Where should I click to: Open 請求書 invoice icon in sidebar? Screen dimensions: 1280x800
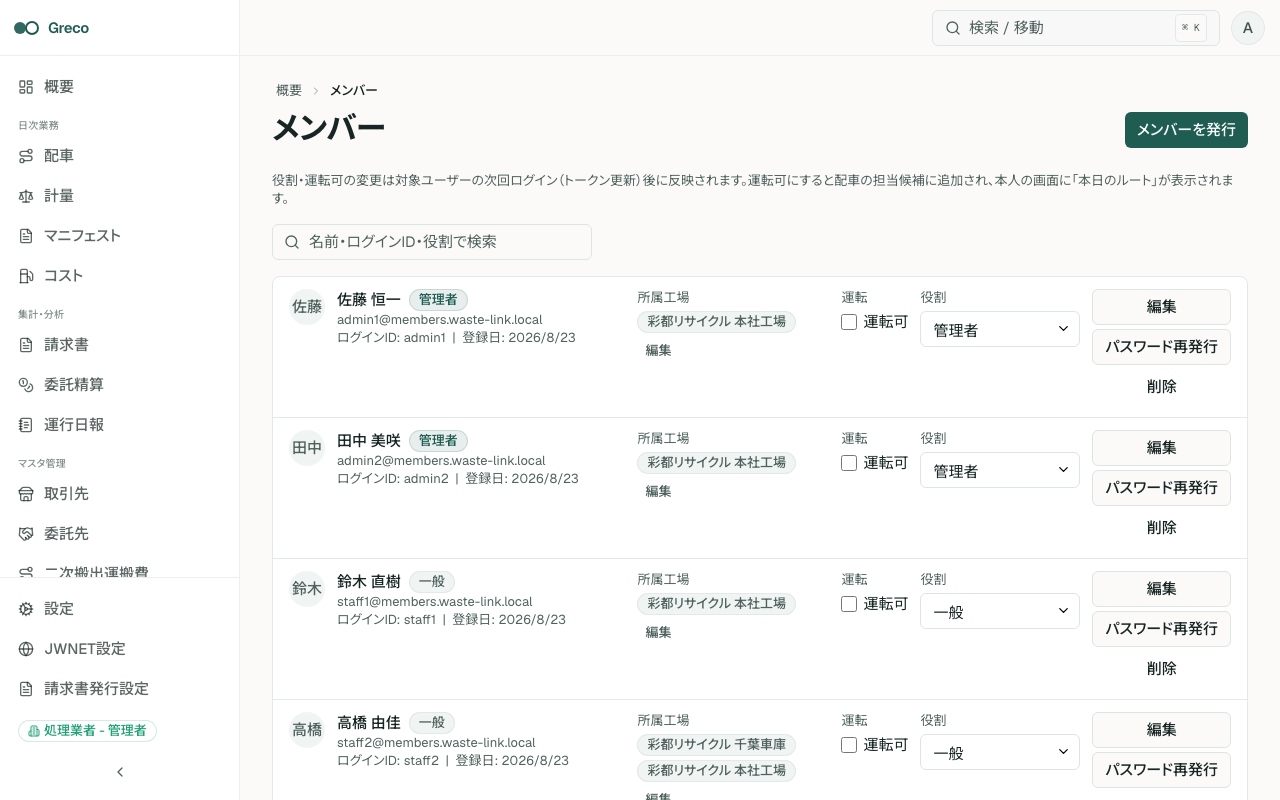tap(26, 345)
